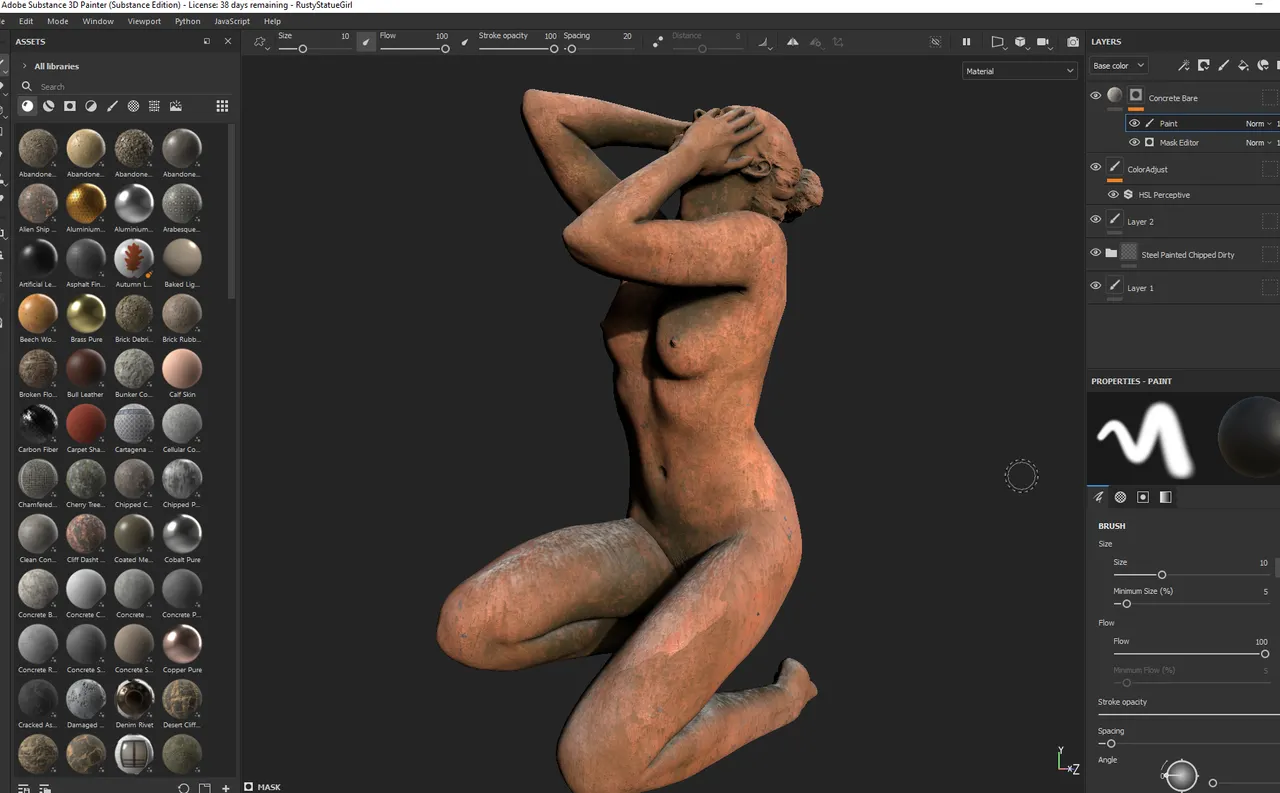This screenshot has height=793, width=1280.
Task: Open the brush preset dropdown in toolbar
Action: tap(260, 42)
